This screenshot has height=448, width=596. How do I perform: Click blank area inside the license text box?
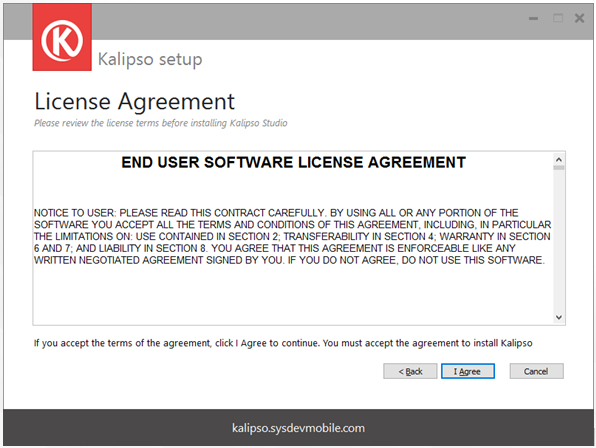pos(293,296)
